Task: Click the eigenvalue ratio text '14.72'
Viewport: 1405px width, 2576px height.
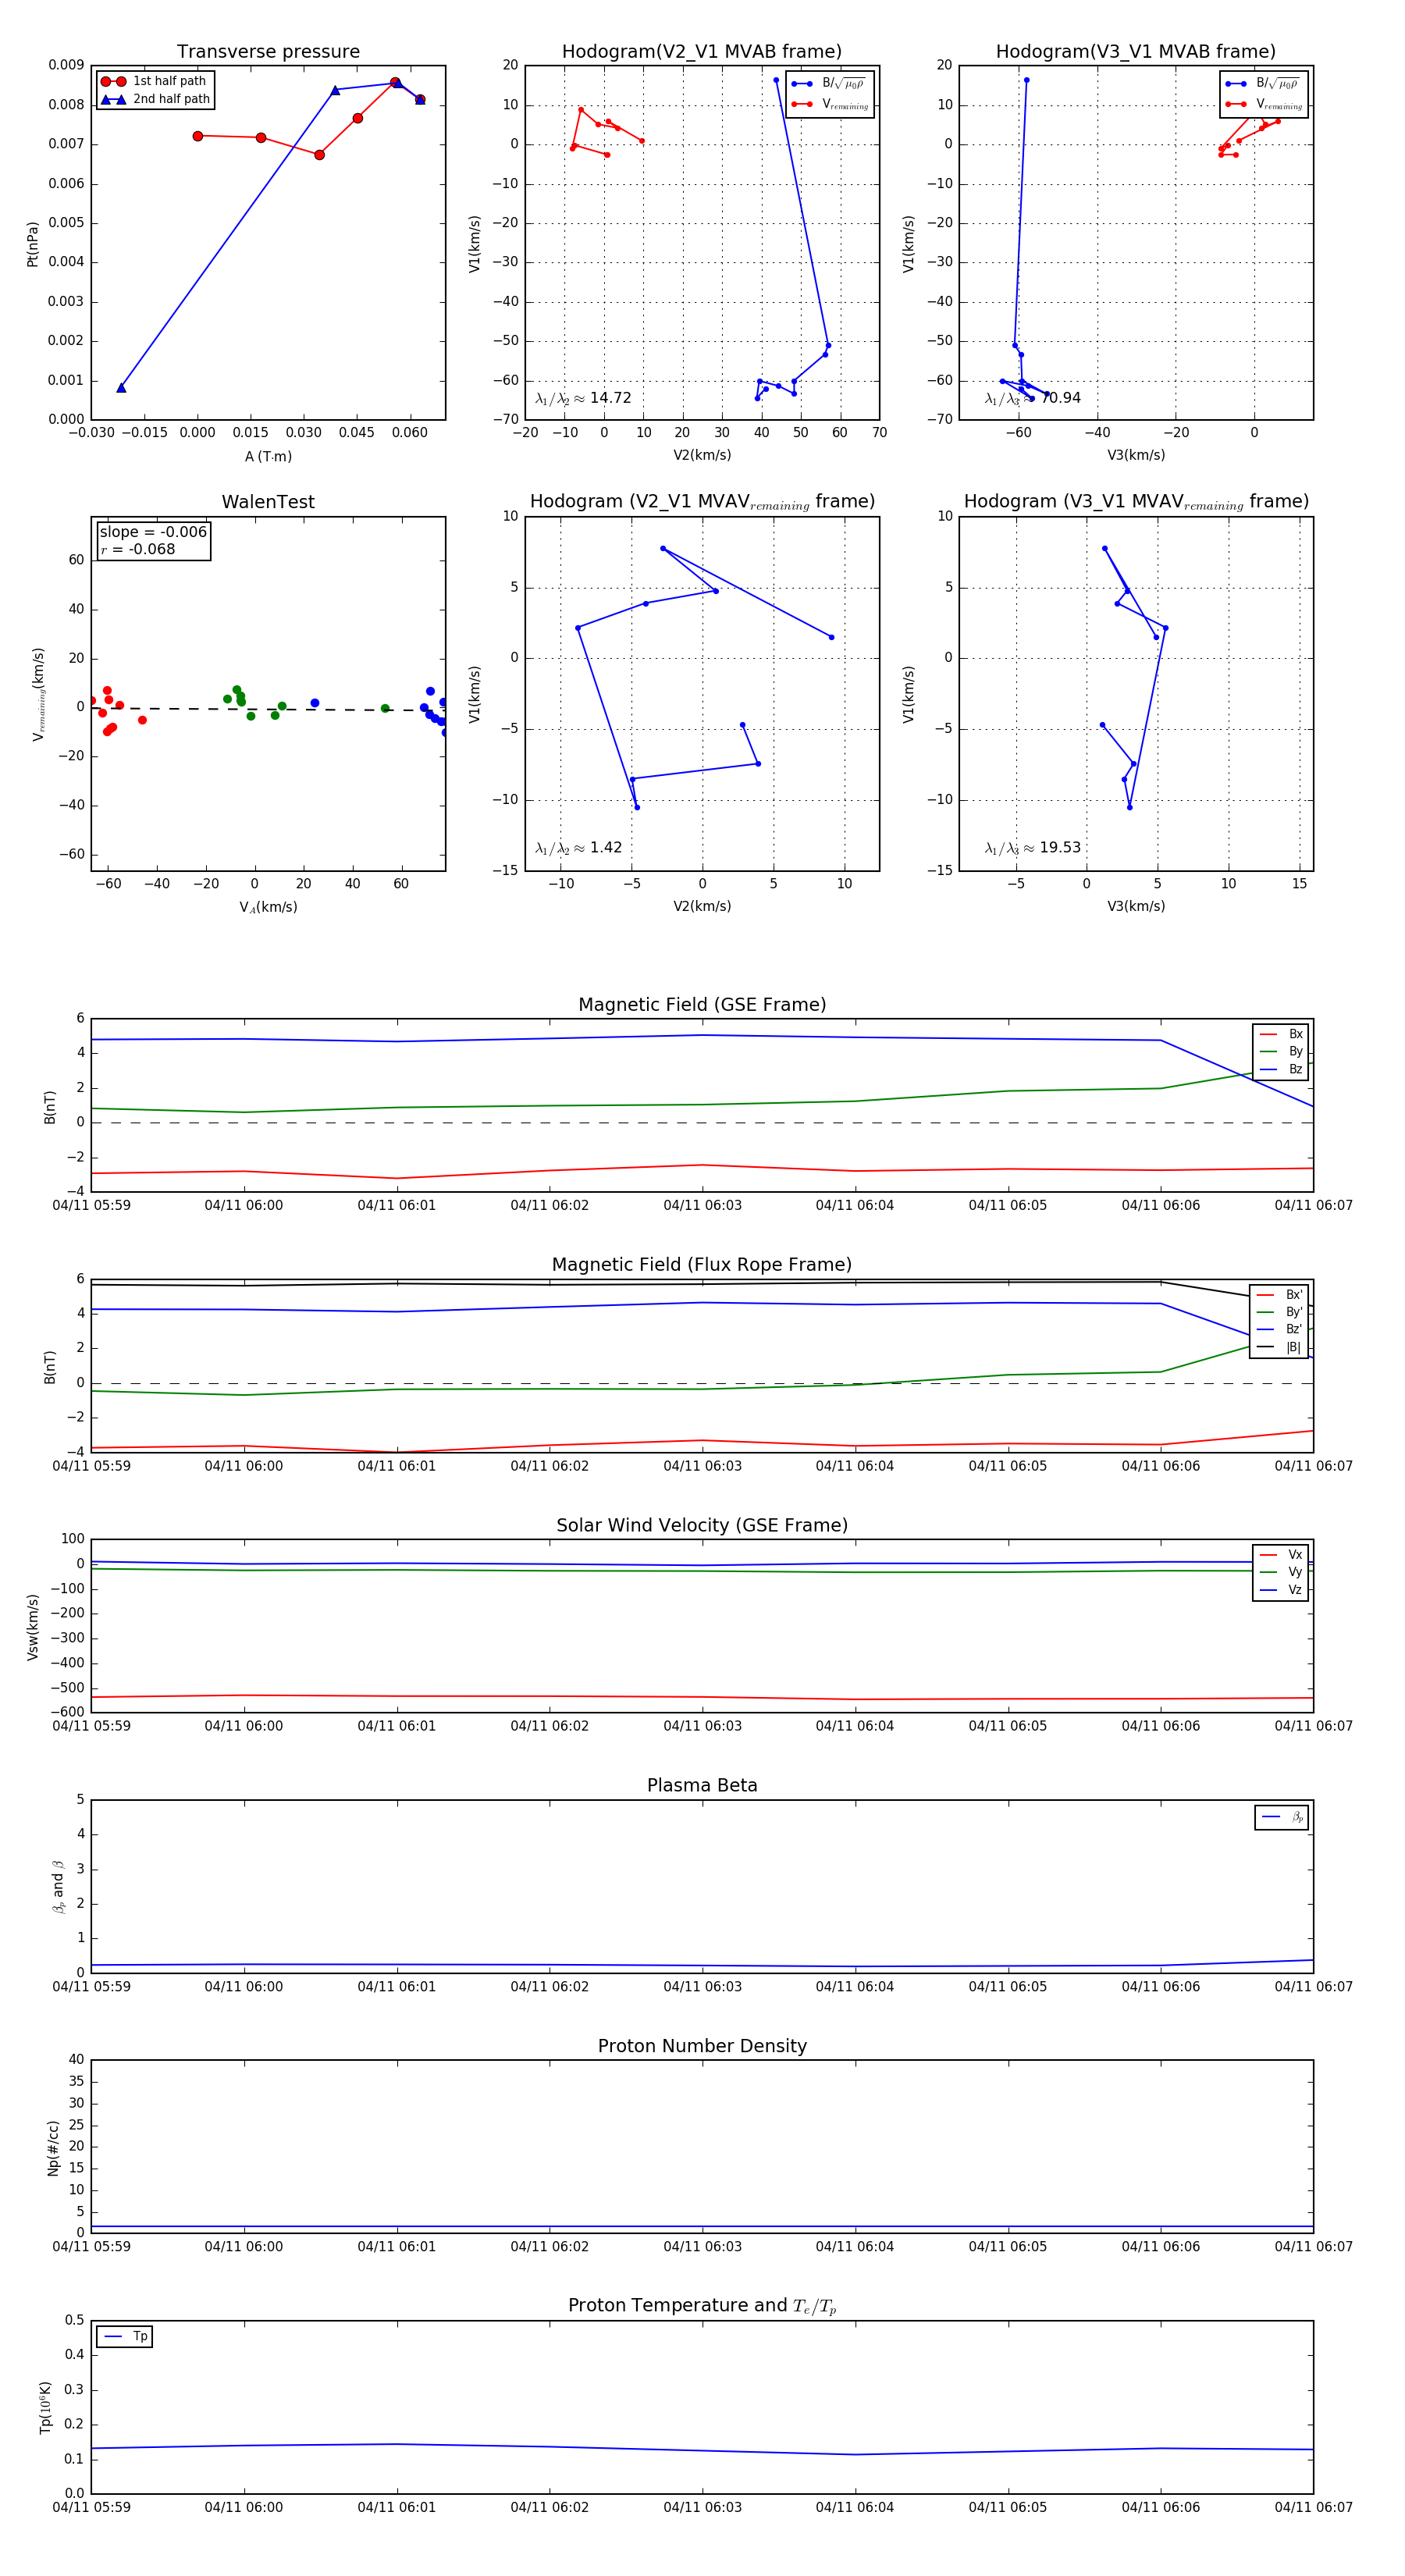Action: (x=610, y=398)
